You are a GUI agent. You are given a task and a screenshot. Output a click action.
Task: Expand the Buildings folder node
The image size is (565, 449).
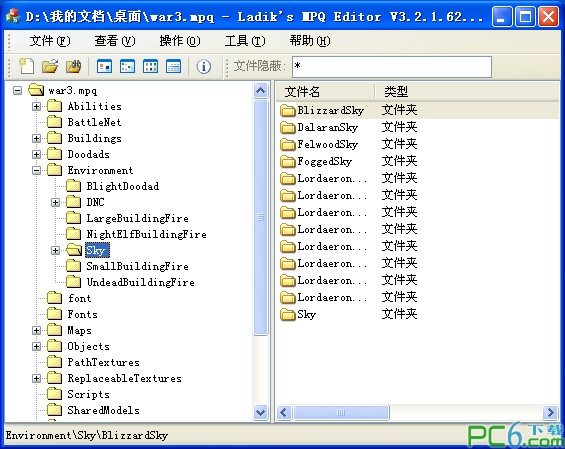(x=36, y=138)
